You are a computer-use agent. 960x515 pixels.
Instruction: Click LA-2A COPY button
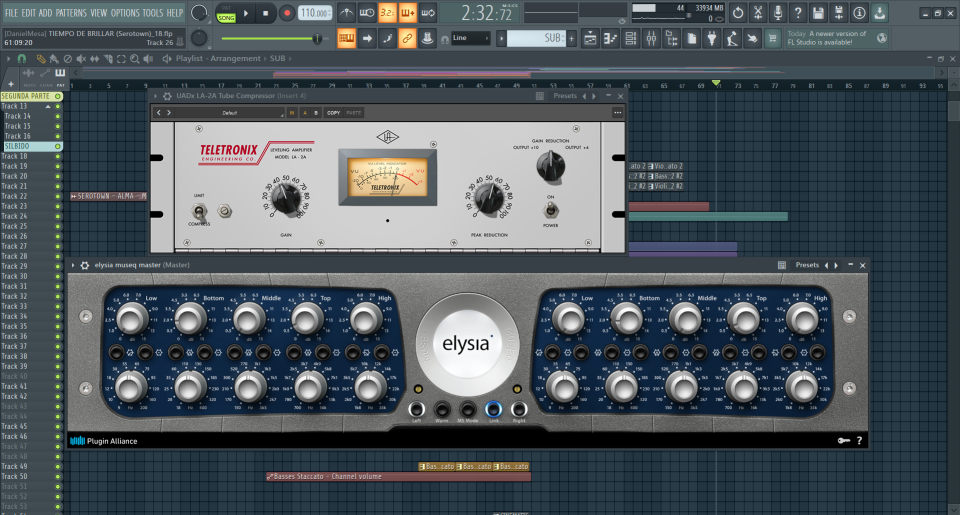(334, 113)
